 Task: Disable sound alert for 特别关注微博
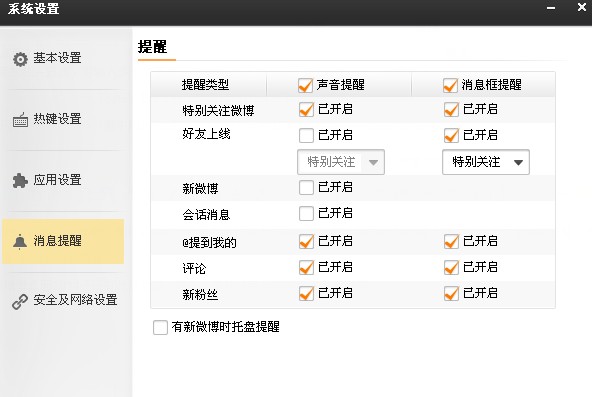click(x=306, y=110)
